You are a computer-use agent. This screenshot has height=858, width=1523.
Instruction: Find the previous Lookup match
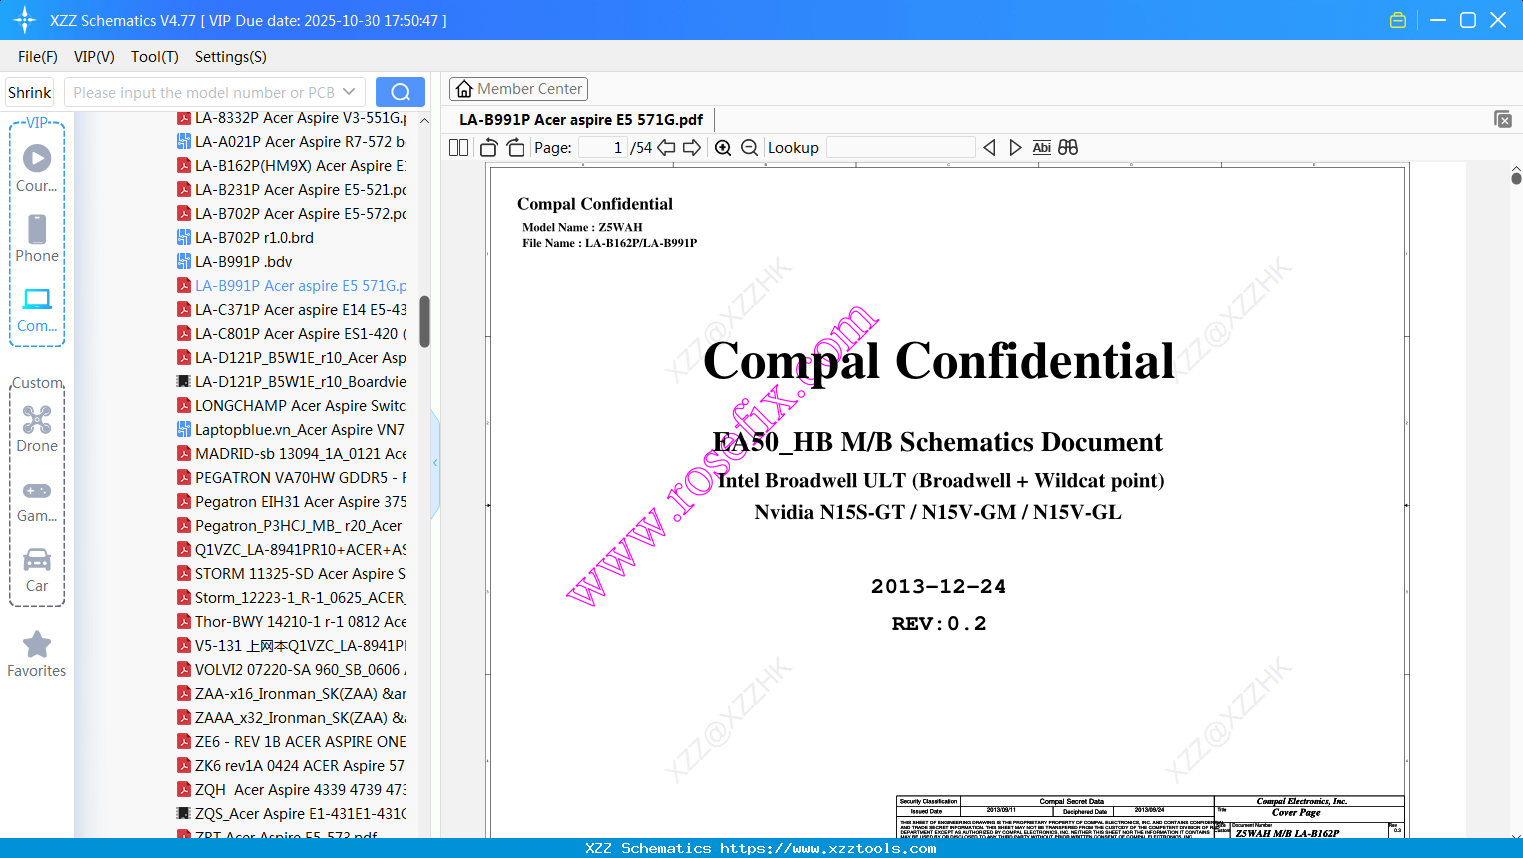coord(989,148)
